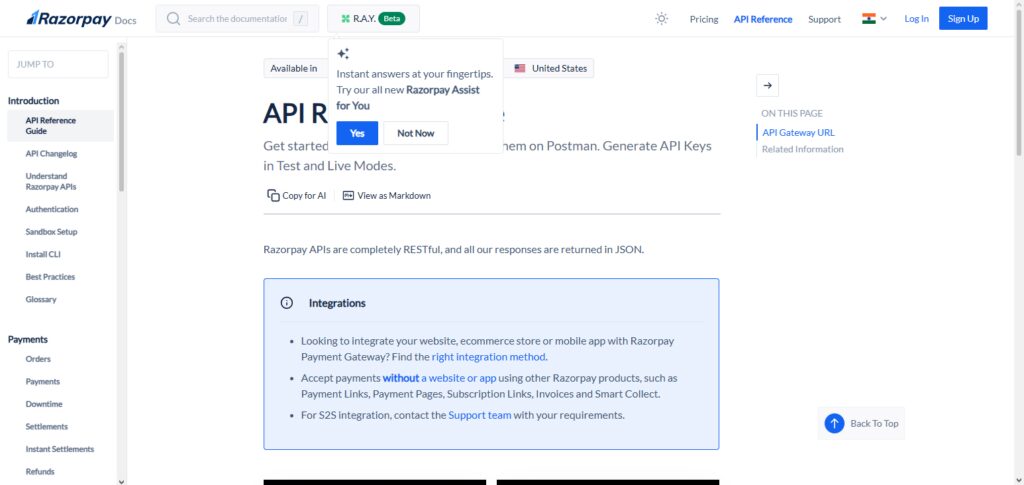Open Instant Settlements sidebar item

point(59,449)
